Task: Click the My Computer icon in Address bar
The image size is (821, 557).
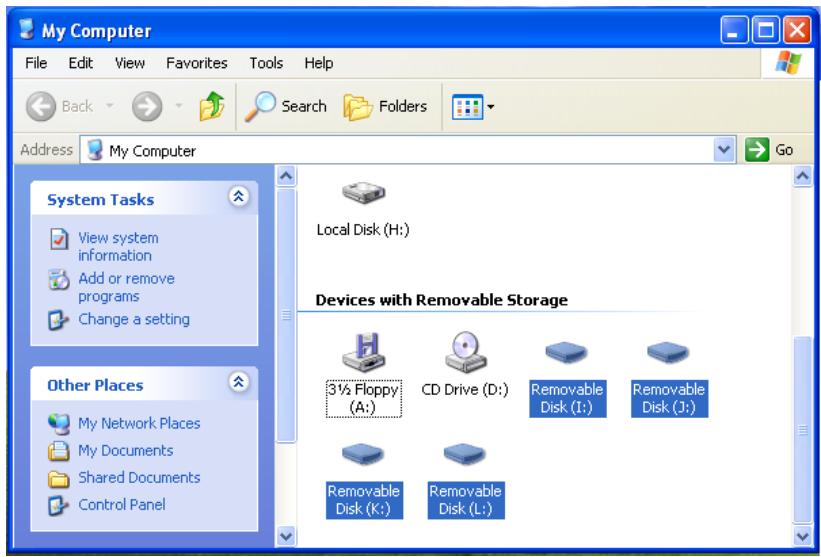Action: (x=95, y=150)
